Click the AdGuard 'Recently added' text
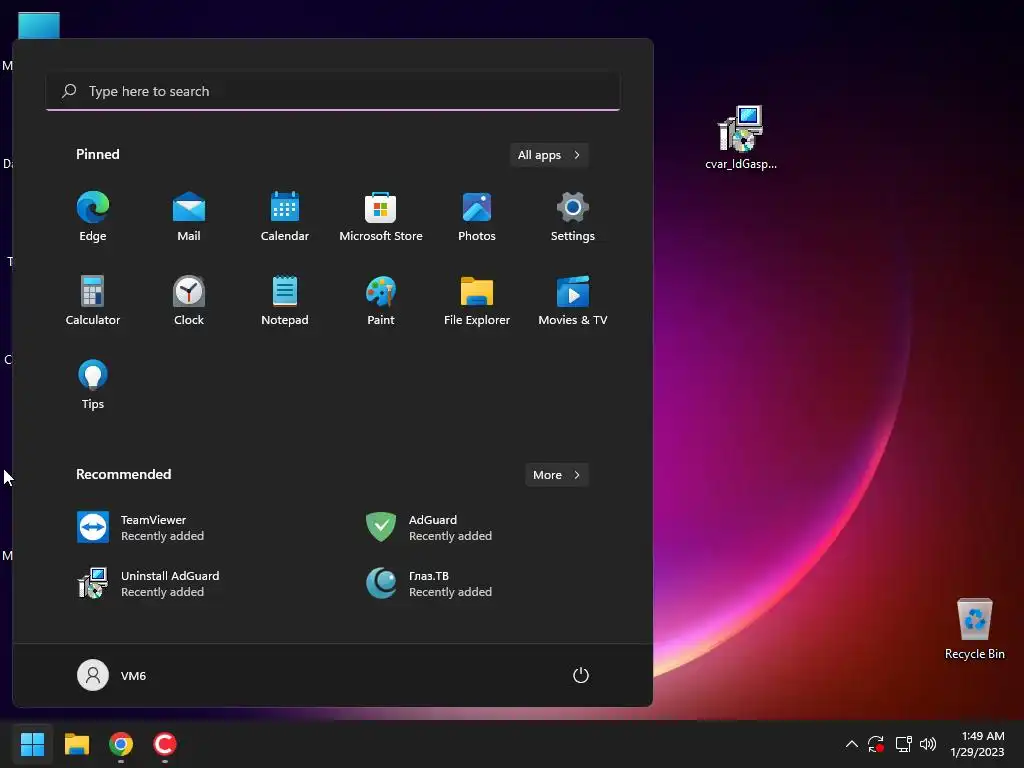 pyautogui.click(x=450, y=536)
